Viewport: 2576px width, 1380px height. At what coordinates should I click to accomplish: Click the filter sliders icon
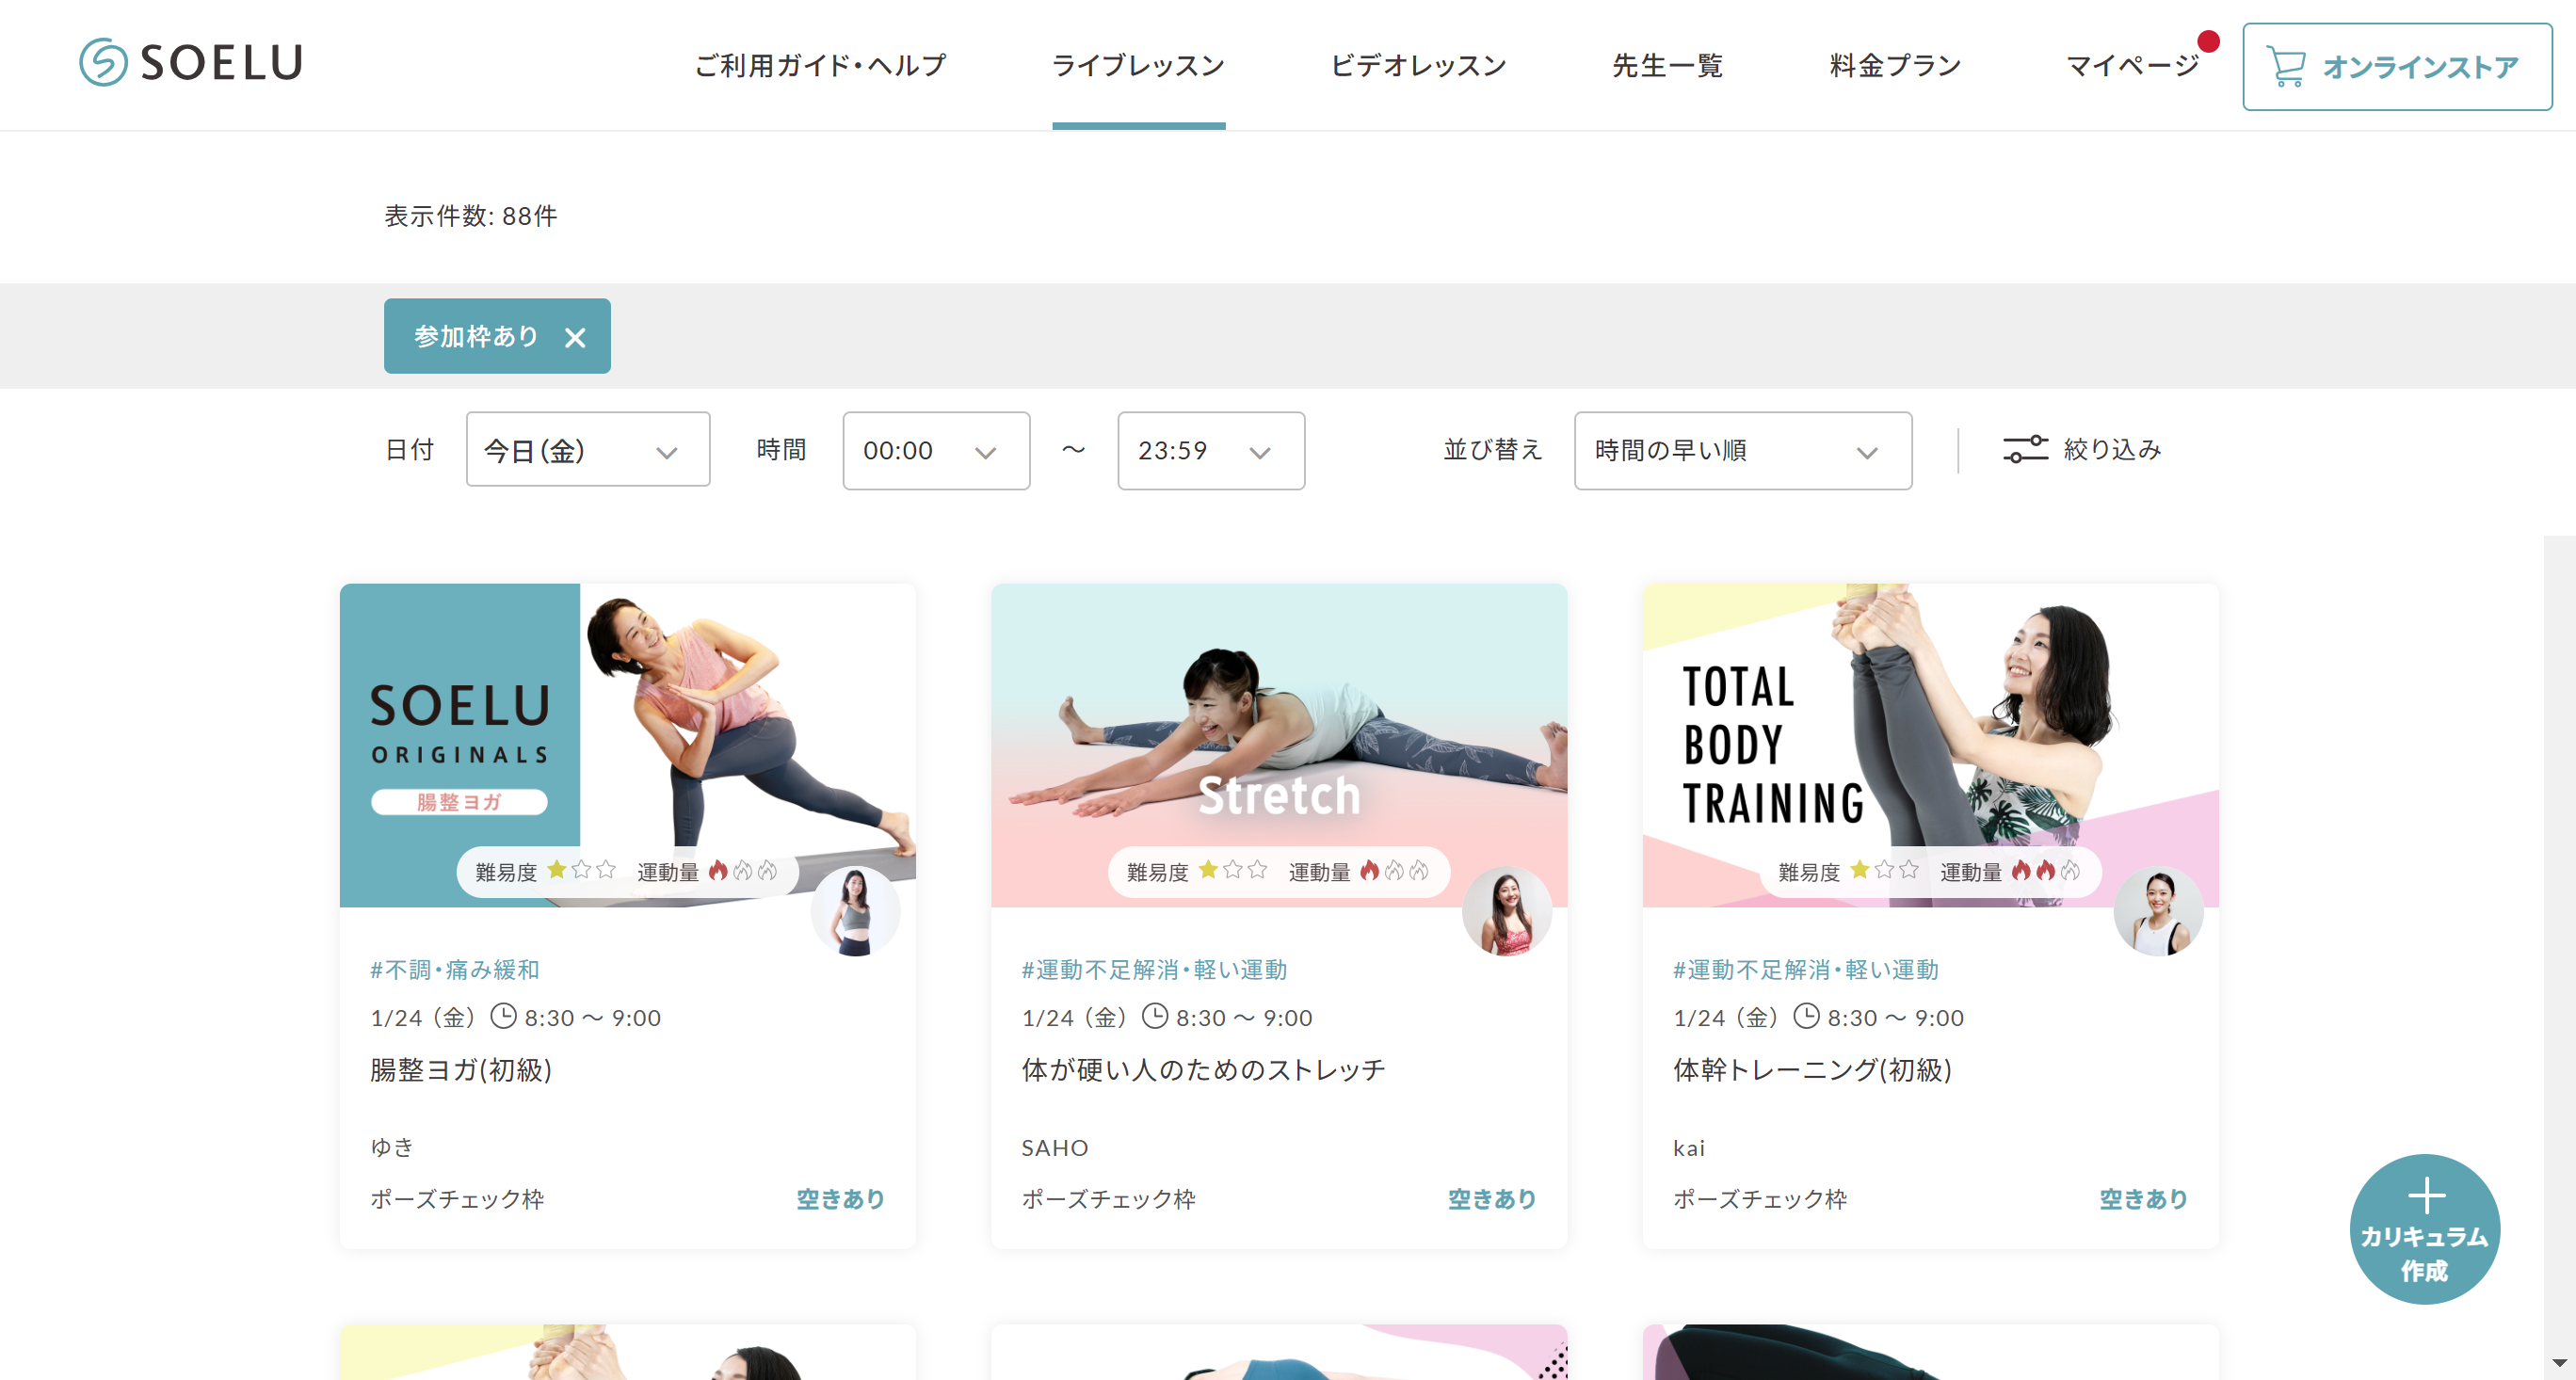(x=2025, y=450)
